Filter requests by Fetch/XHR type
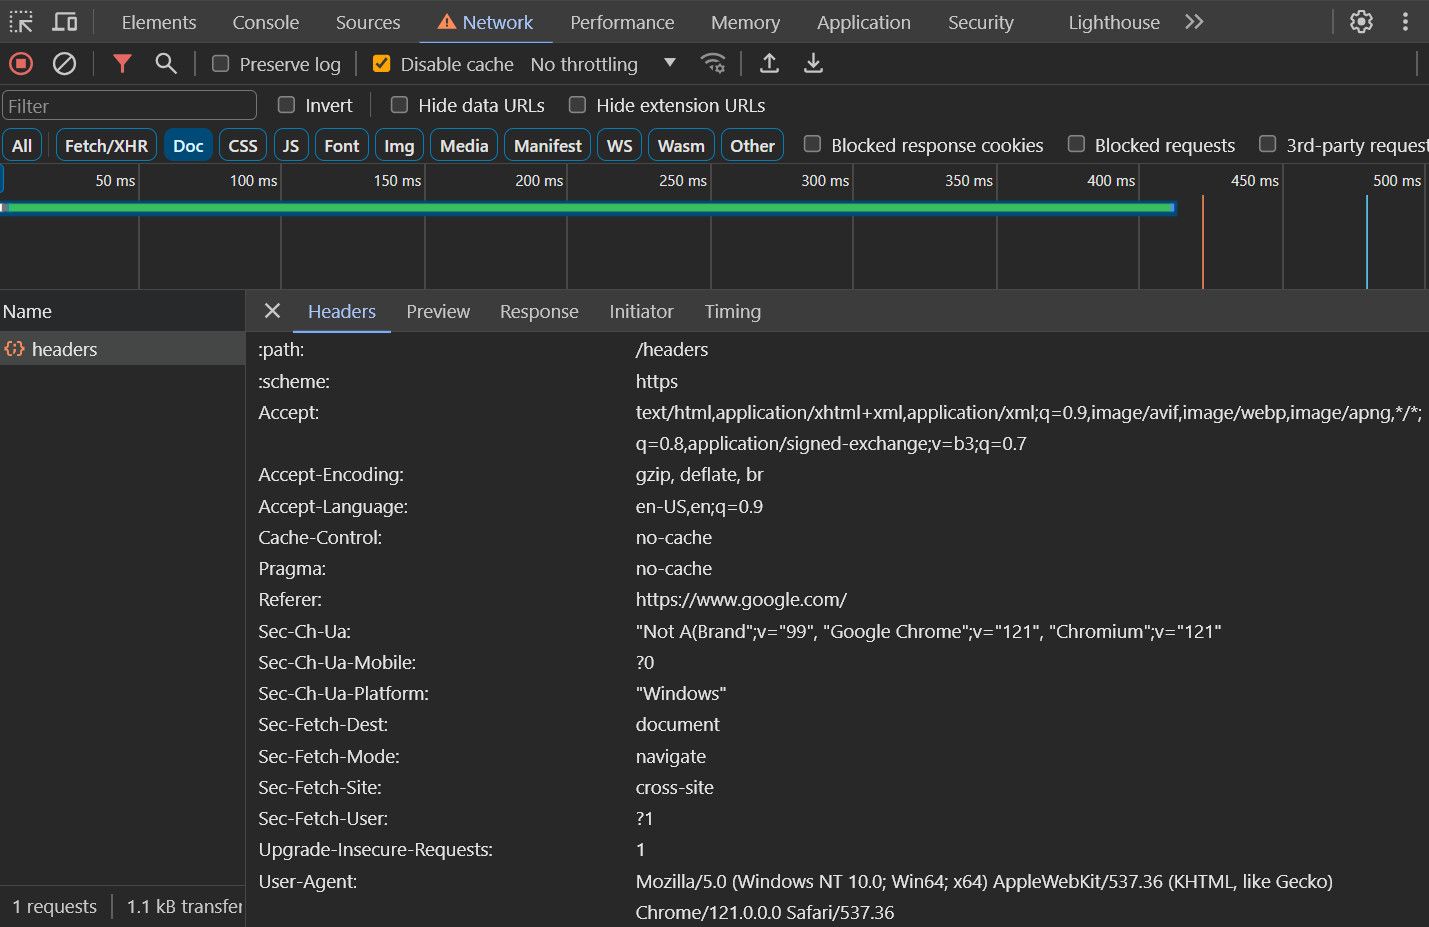The image size is (1429, 927). click(106, 146)
